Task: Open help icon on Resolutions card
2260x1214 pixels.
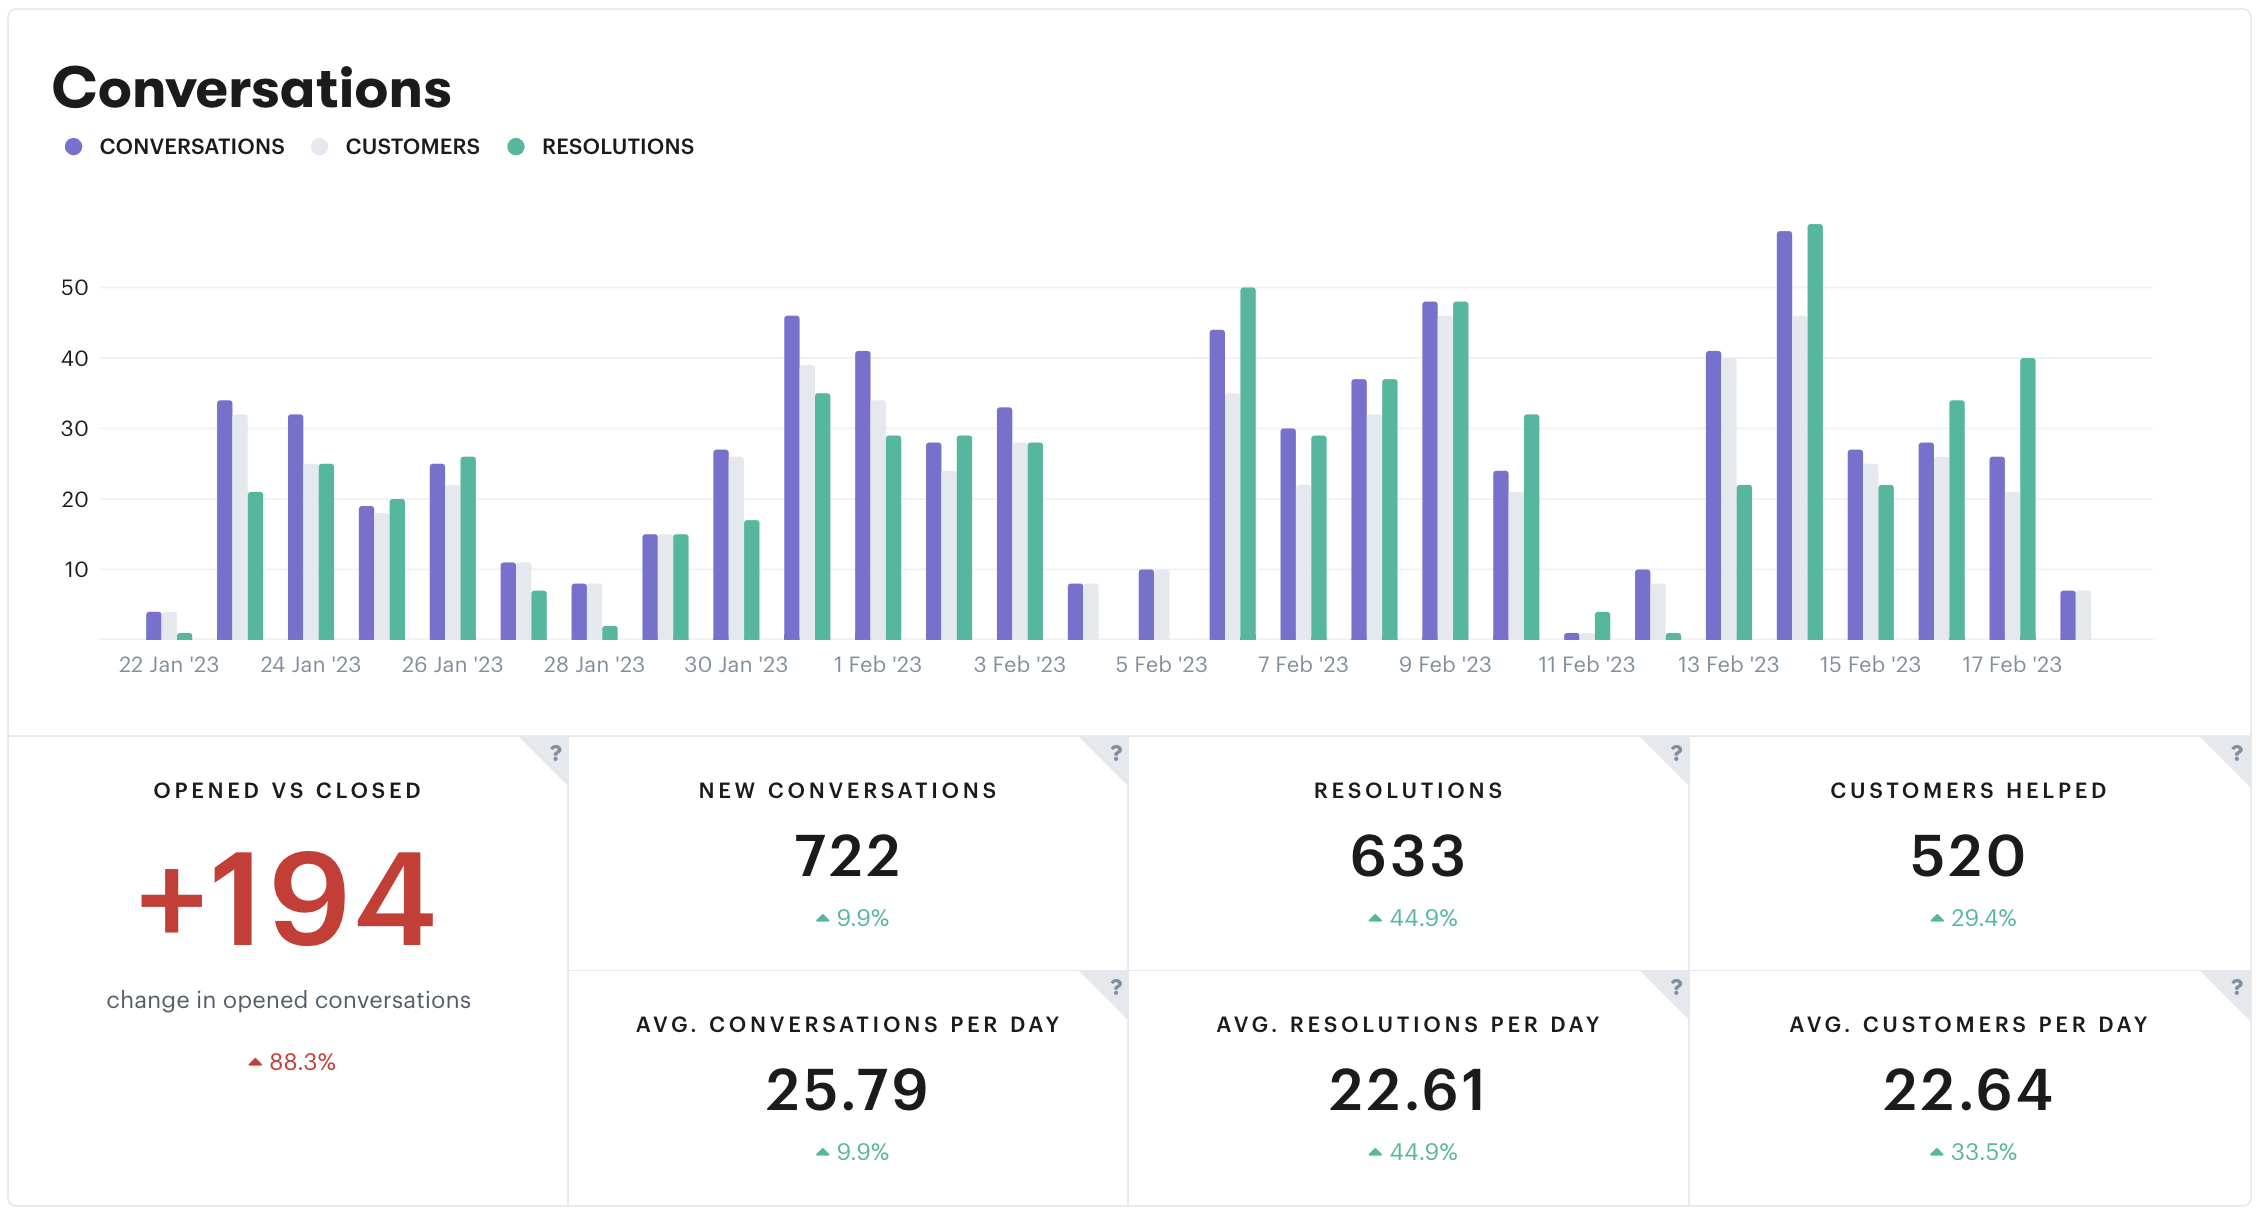Action: 1676,753
